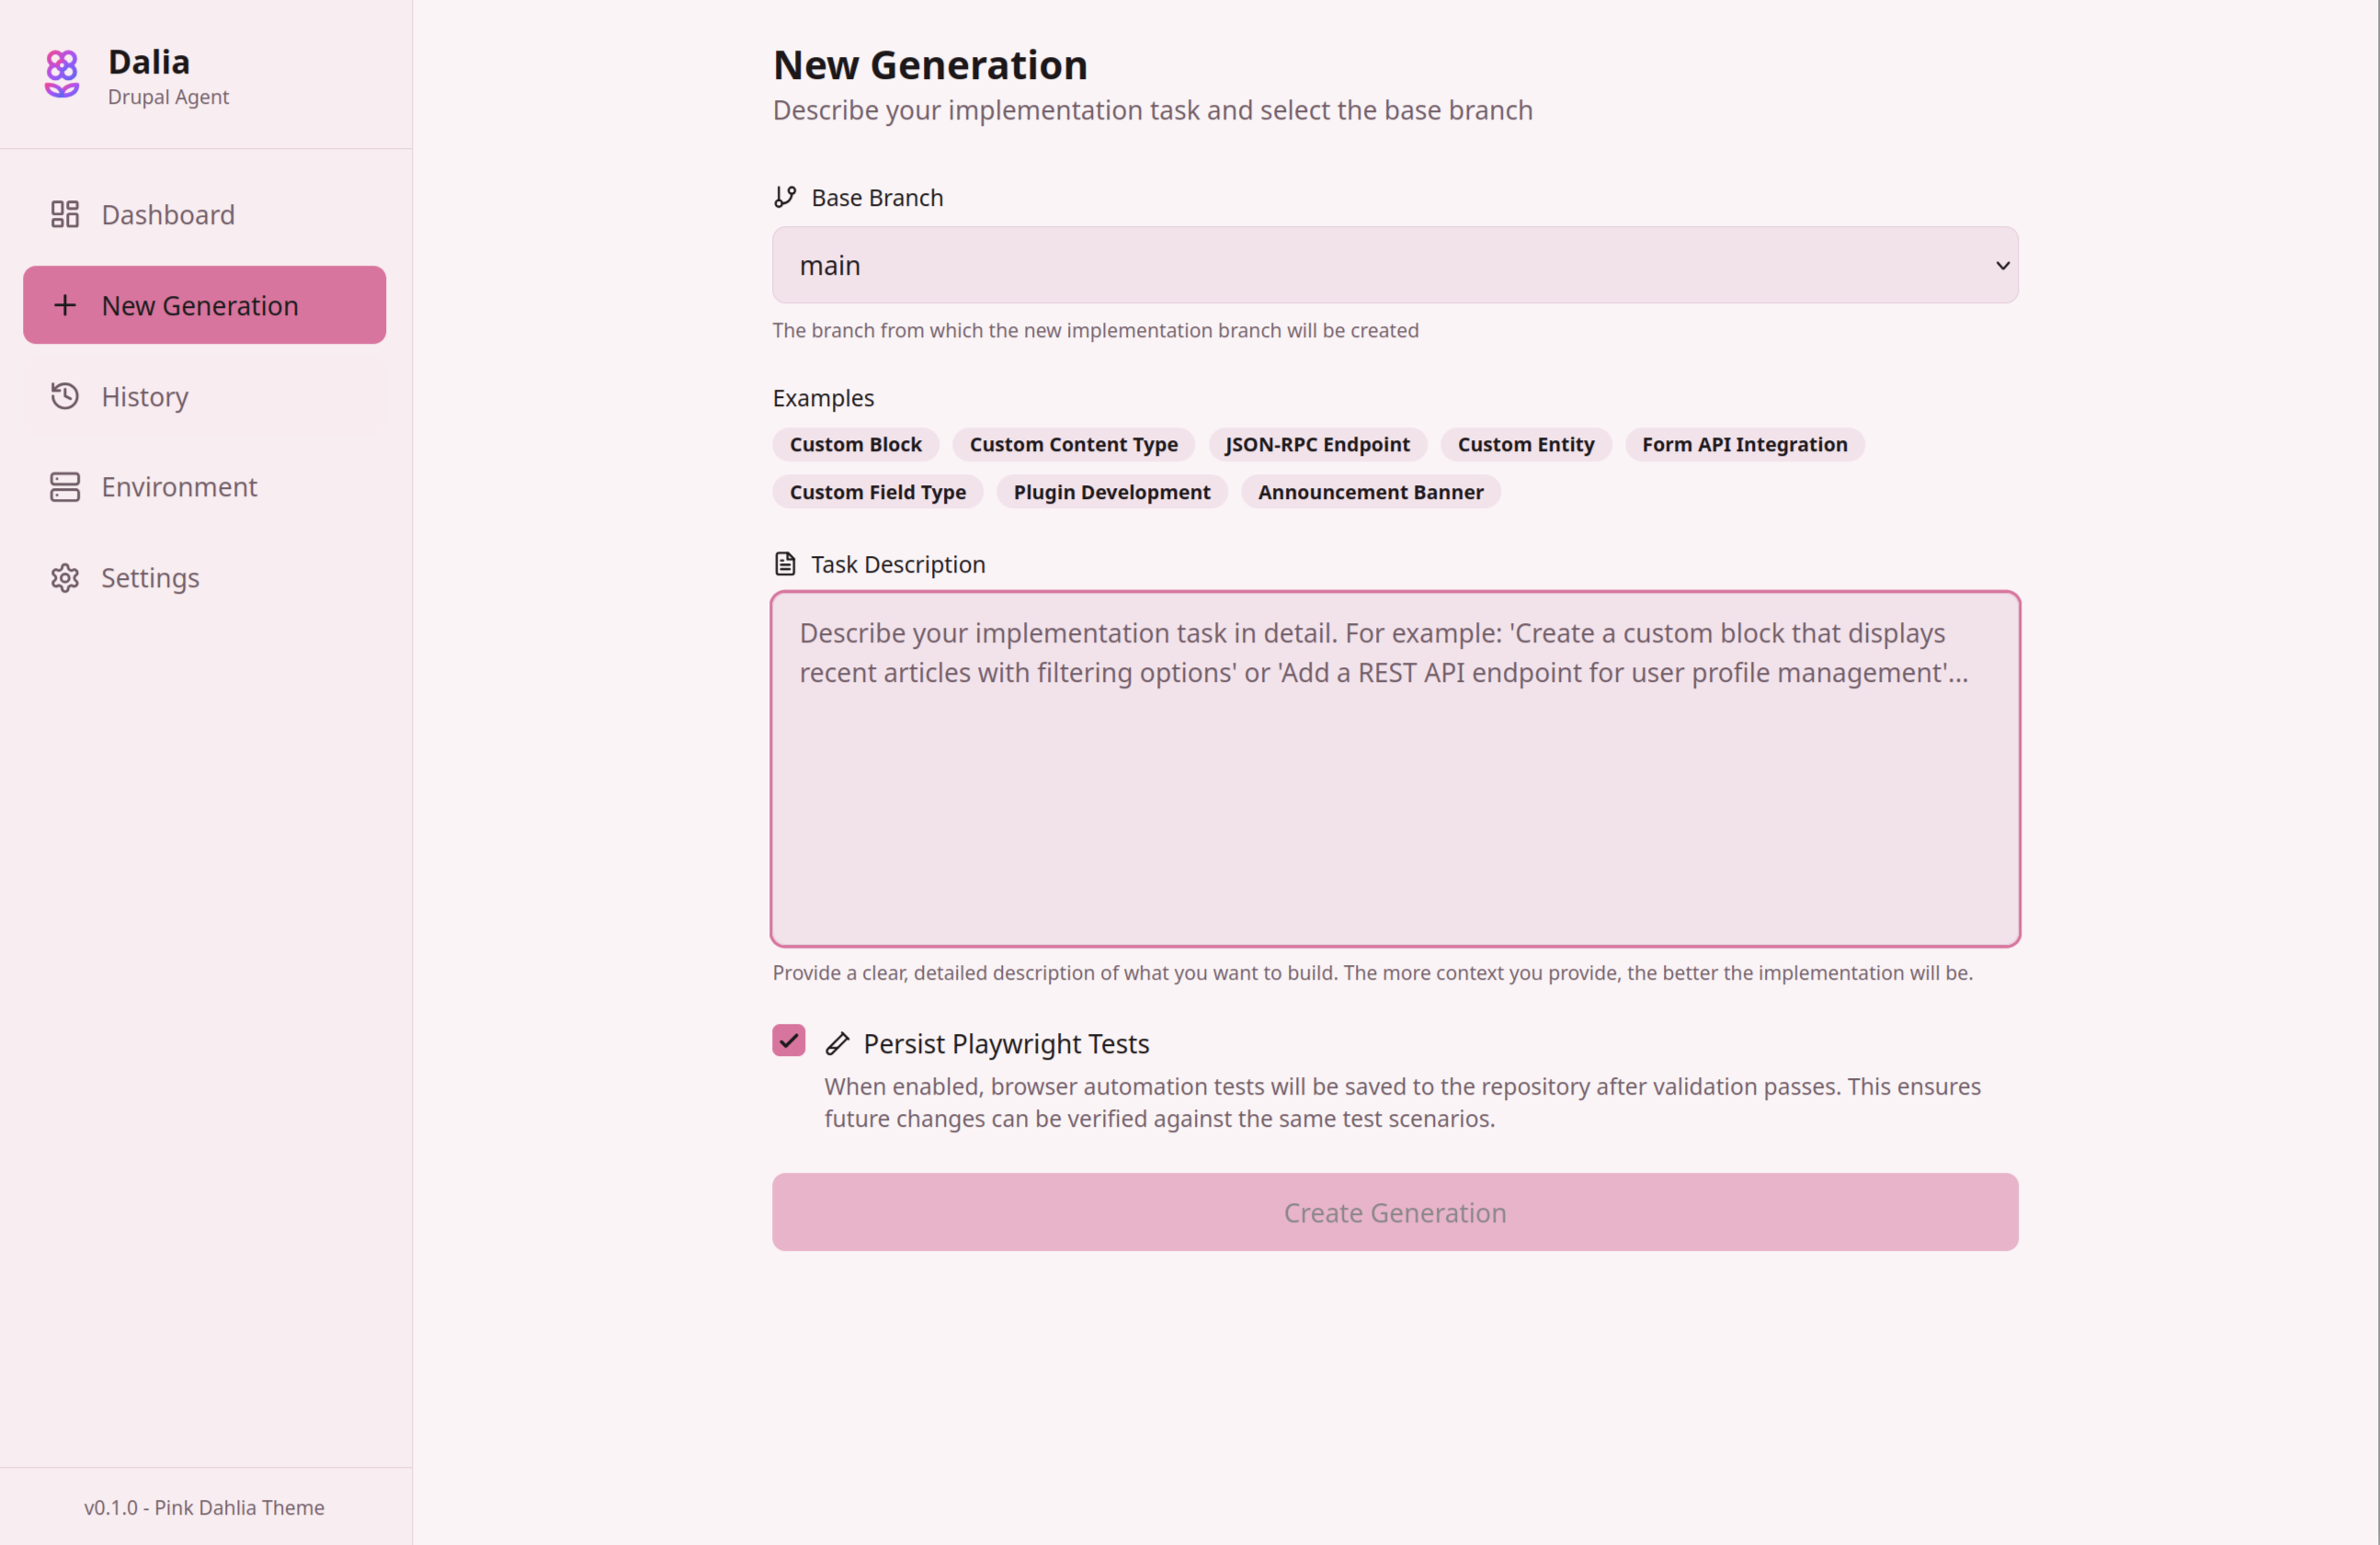Click the Environment server icon
The height and width of the screenshot is (1545, 2380).
pyautogui.click(x=64, y=487)
